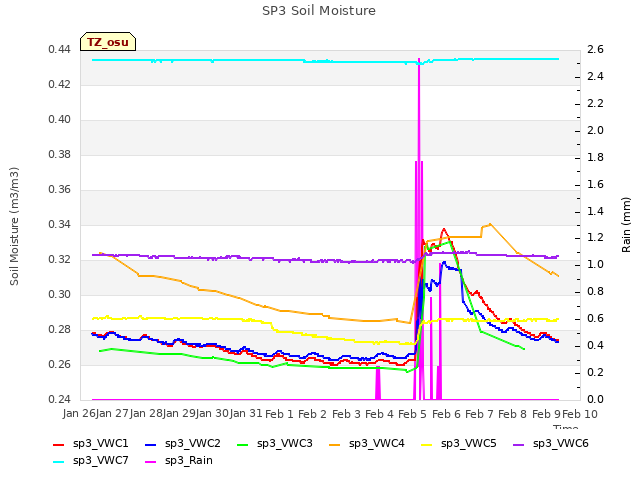Click the 0.24 left axis tick value

(x=59, y=399)
